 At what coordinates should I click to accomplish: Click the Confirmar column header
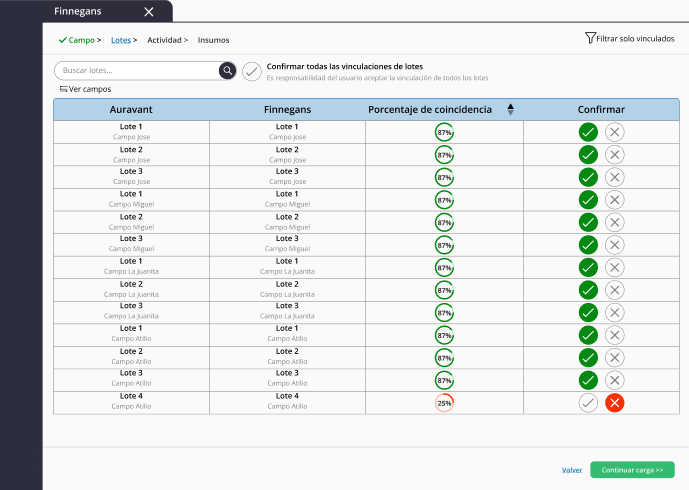pyautogui.click(x=601, y=109)
